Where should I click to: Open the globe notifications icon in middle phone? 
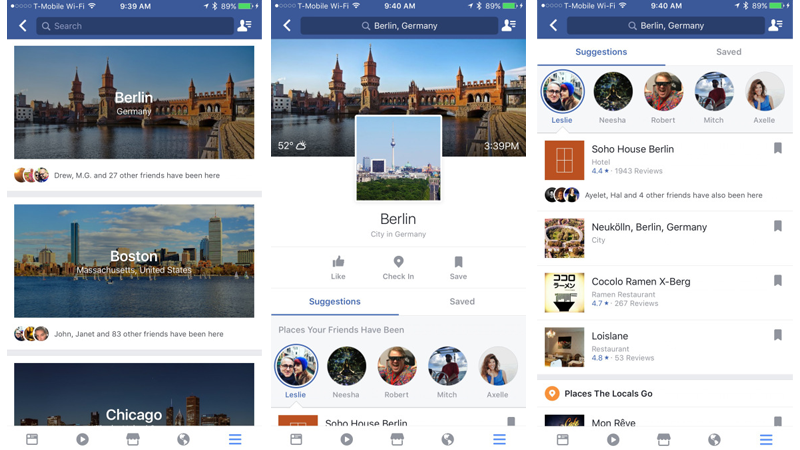(x=447, y=439)
